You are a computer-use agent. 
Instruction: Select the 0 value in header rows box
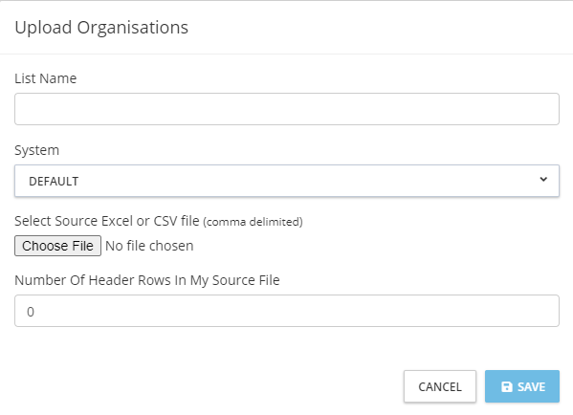tap(31, 312)
